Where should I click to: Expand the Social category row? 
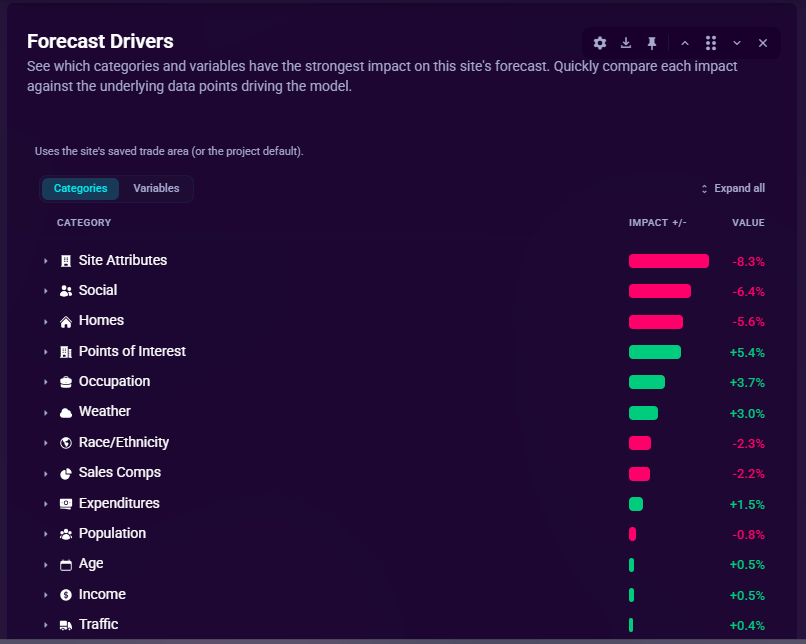(46, 291)
